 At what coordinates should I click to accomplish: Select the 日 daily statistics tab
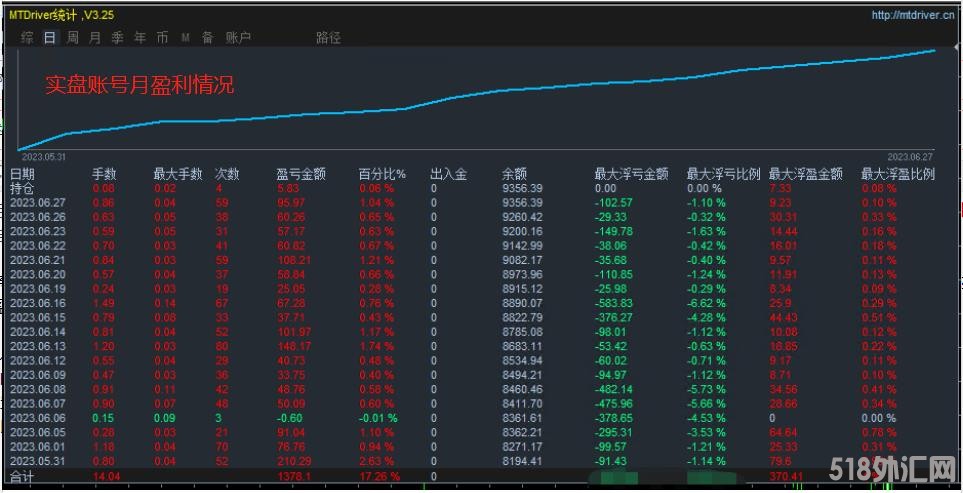tap(50, 38)
